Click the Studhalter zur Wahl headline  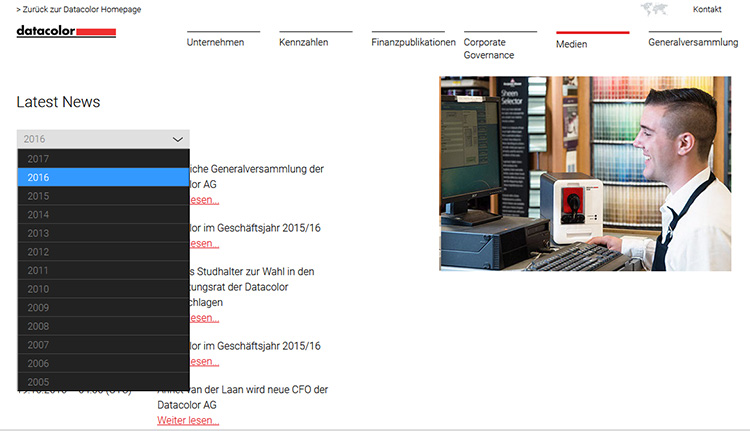(252, 287)
